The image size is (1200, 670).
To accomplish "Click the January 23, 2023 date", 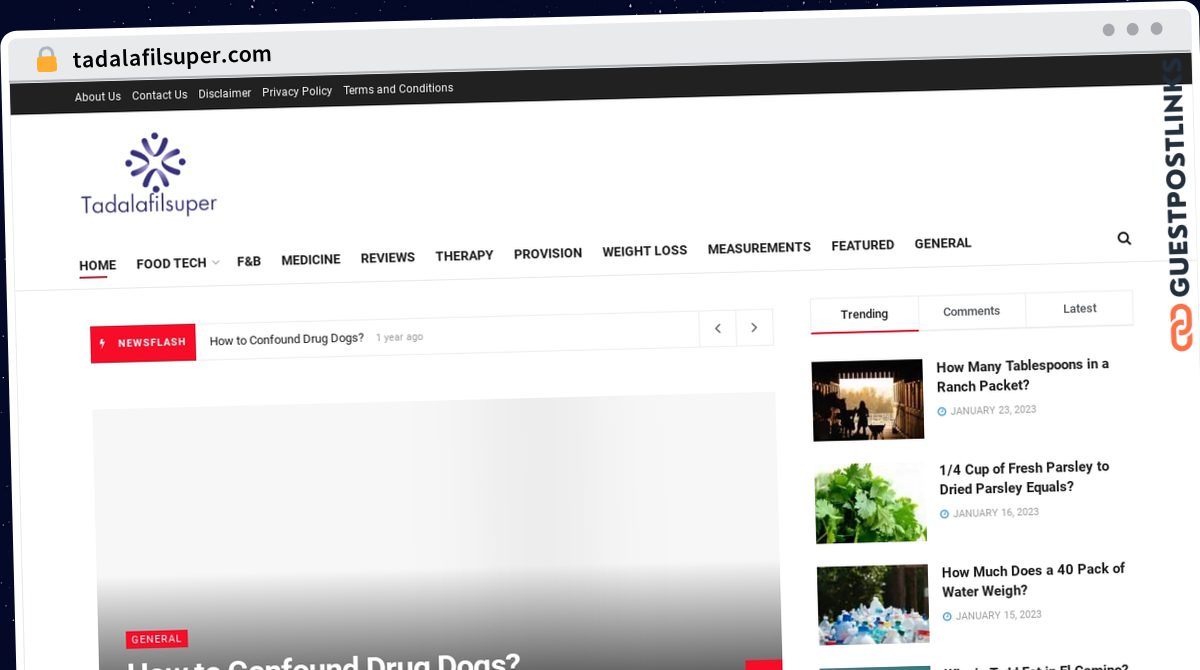I will pos(993,410).
